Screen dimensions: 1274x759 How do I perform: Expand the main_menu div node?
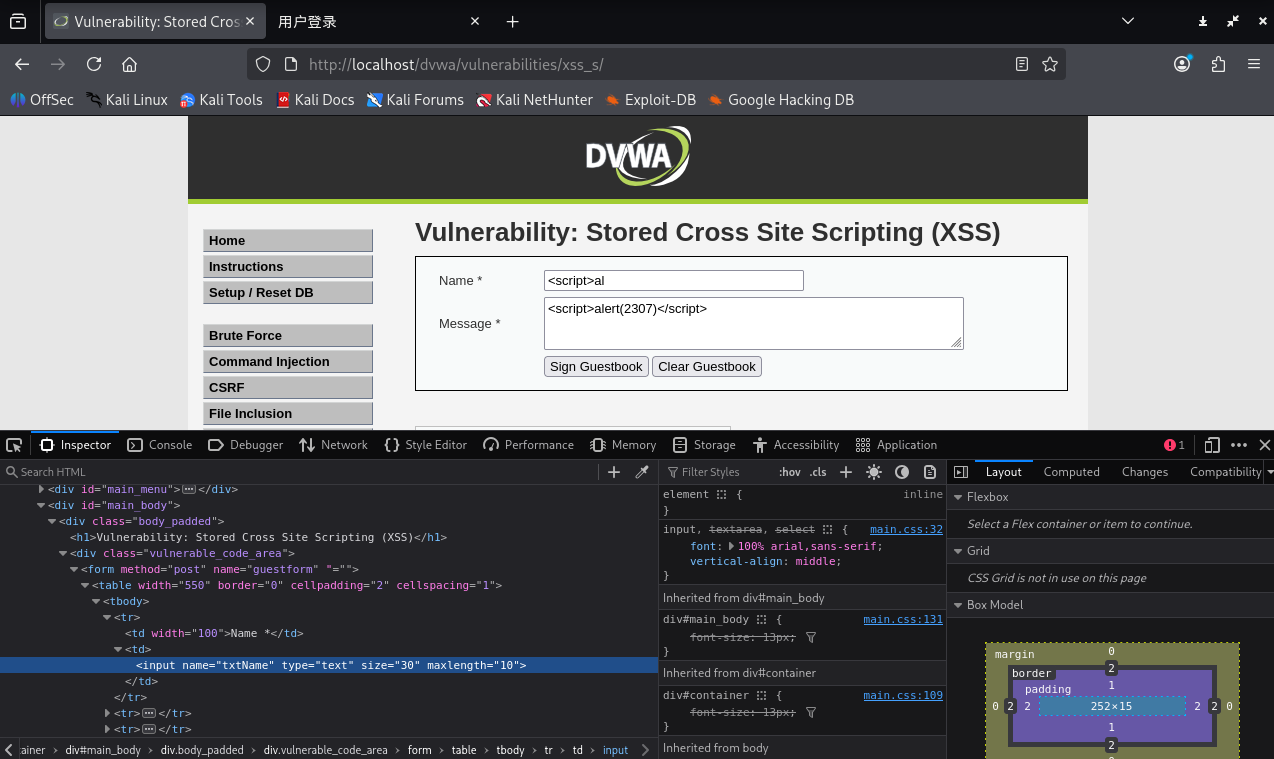coord(41,489)
